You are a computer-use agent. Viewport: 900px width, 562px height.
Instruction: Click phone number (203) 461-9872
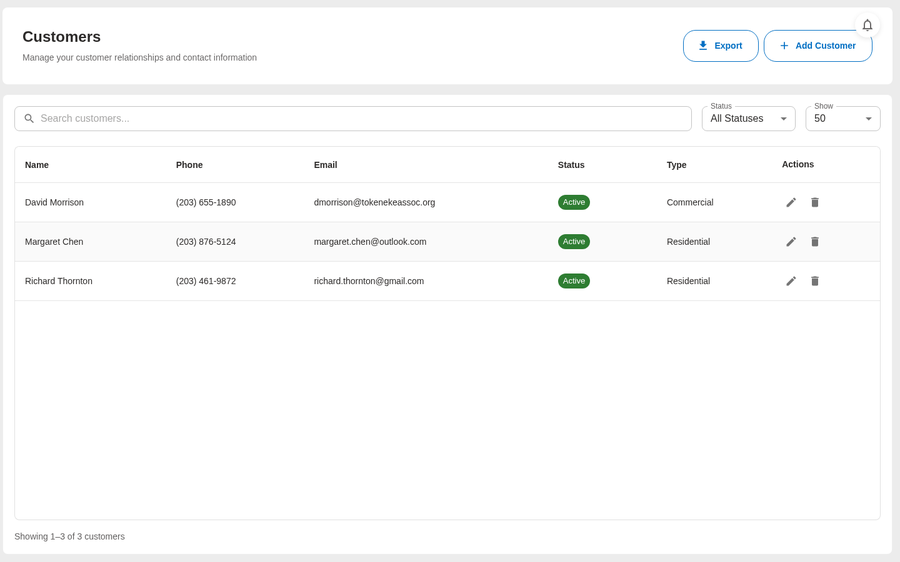(205, 281)
